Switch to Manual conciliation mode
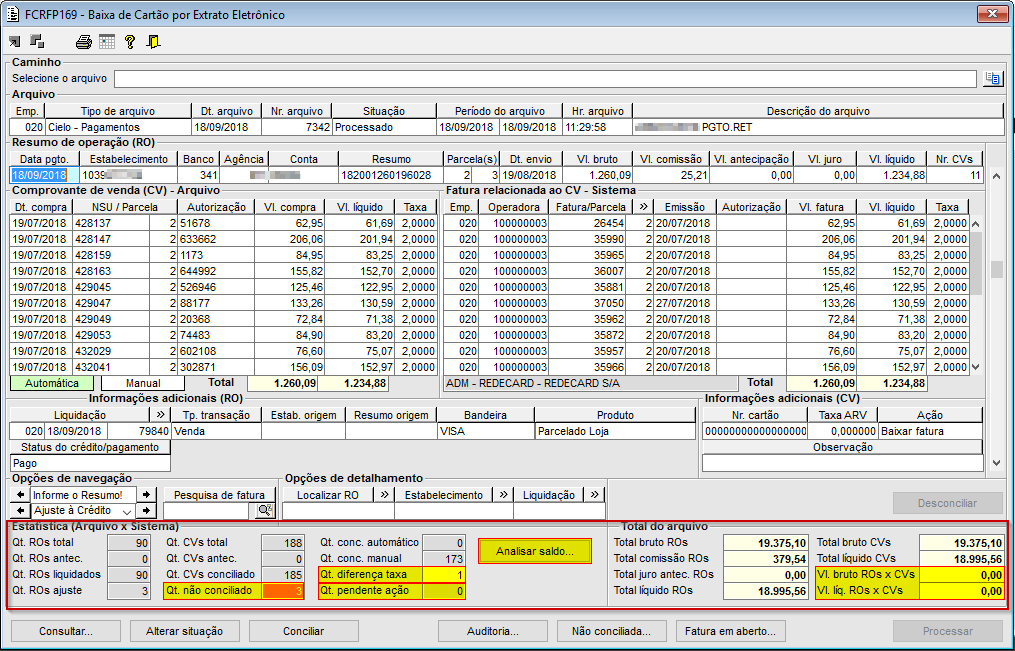 pos(143,383)
